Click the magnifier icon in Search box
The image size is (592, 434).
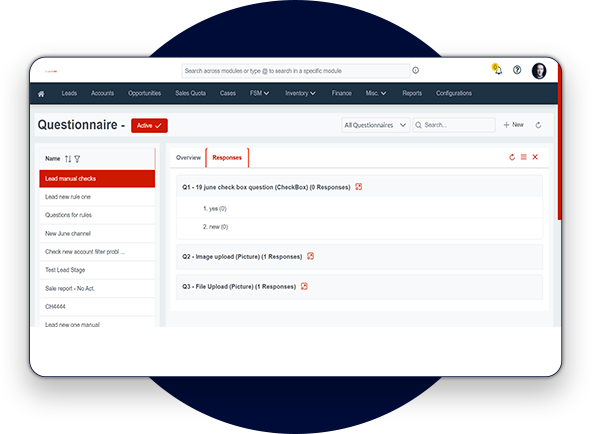418,125
